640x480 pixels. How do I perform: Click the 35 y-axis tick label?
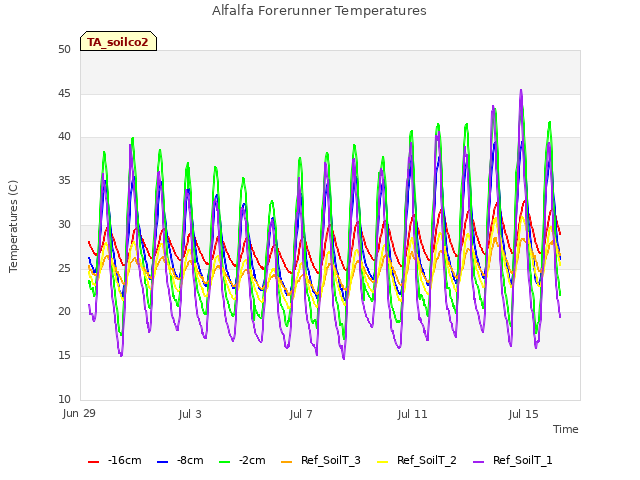[x=64, y=180]
